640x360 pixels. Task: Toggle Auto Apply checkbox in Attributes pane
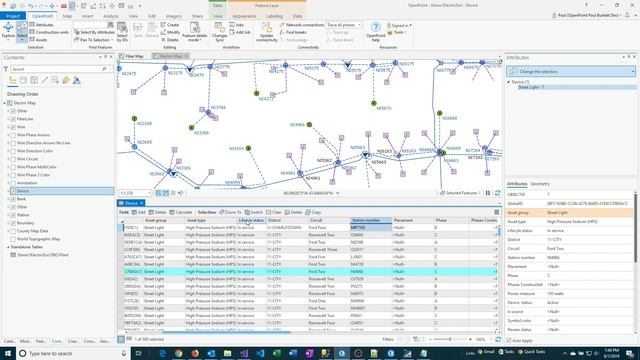click(x=509, y=340)
